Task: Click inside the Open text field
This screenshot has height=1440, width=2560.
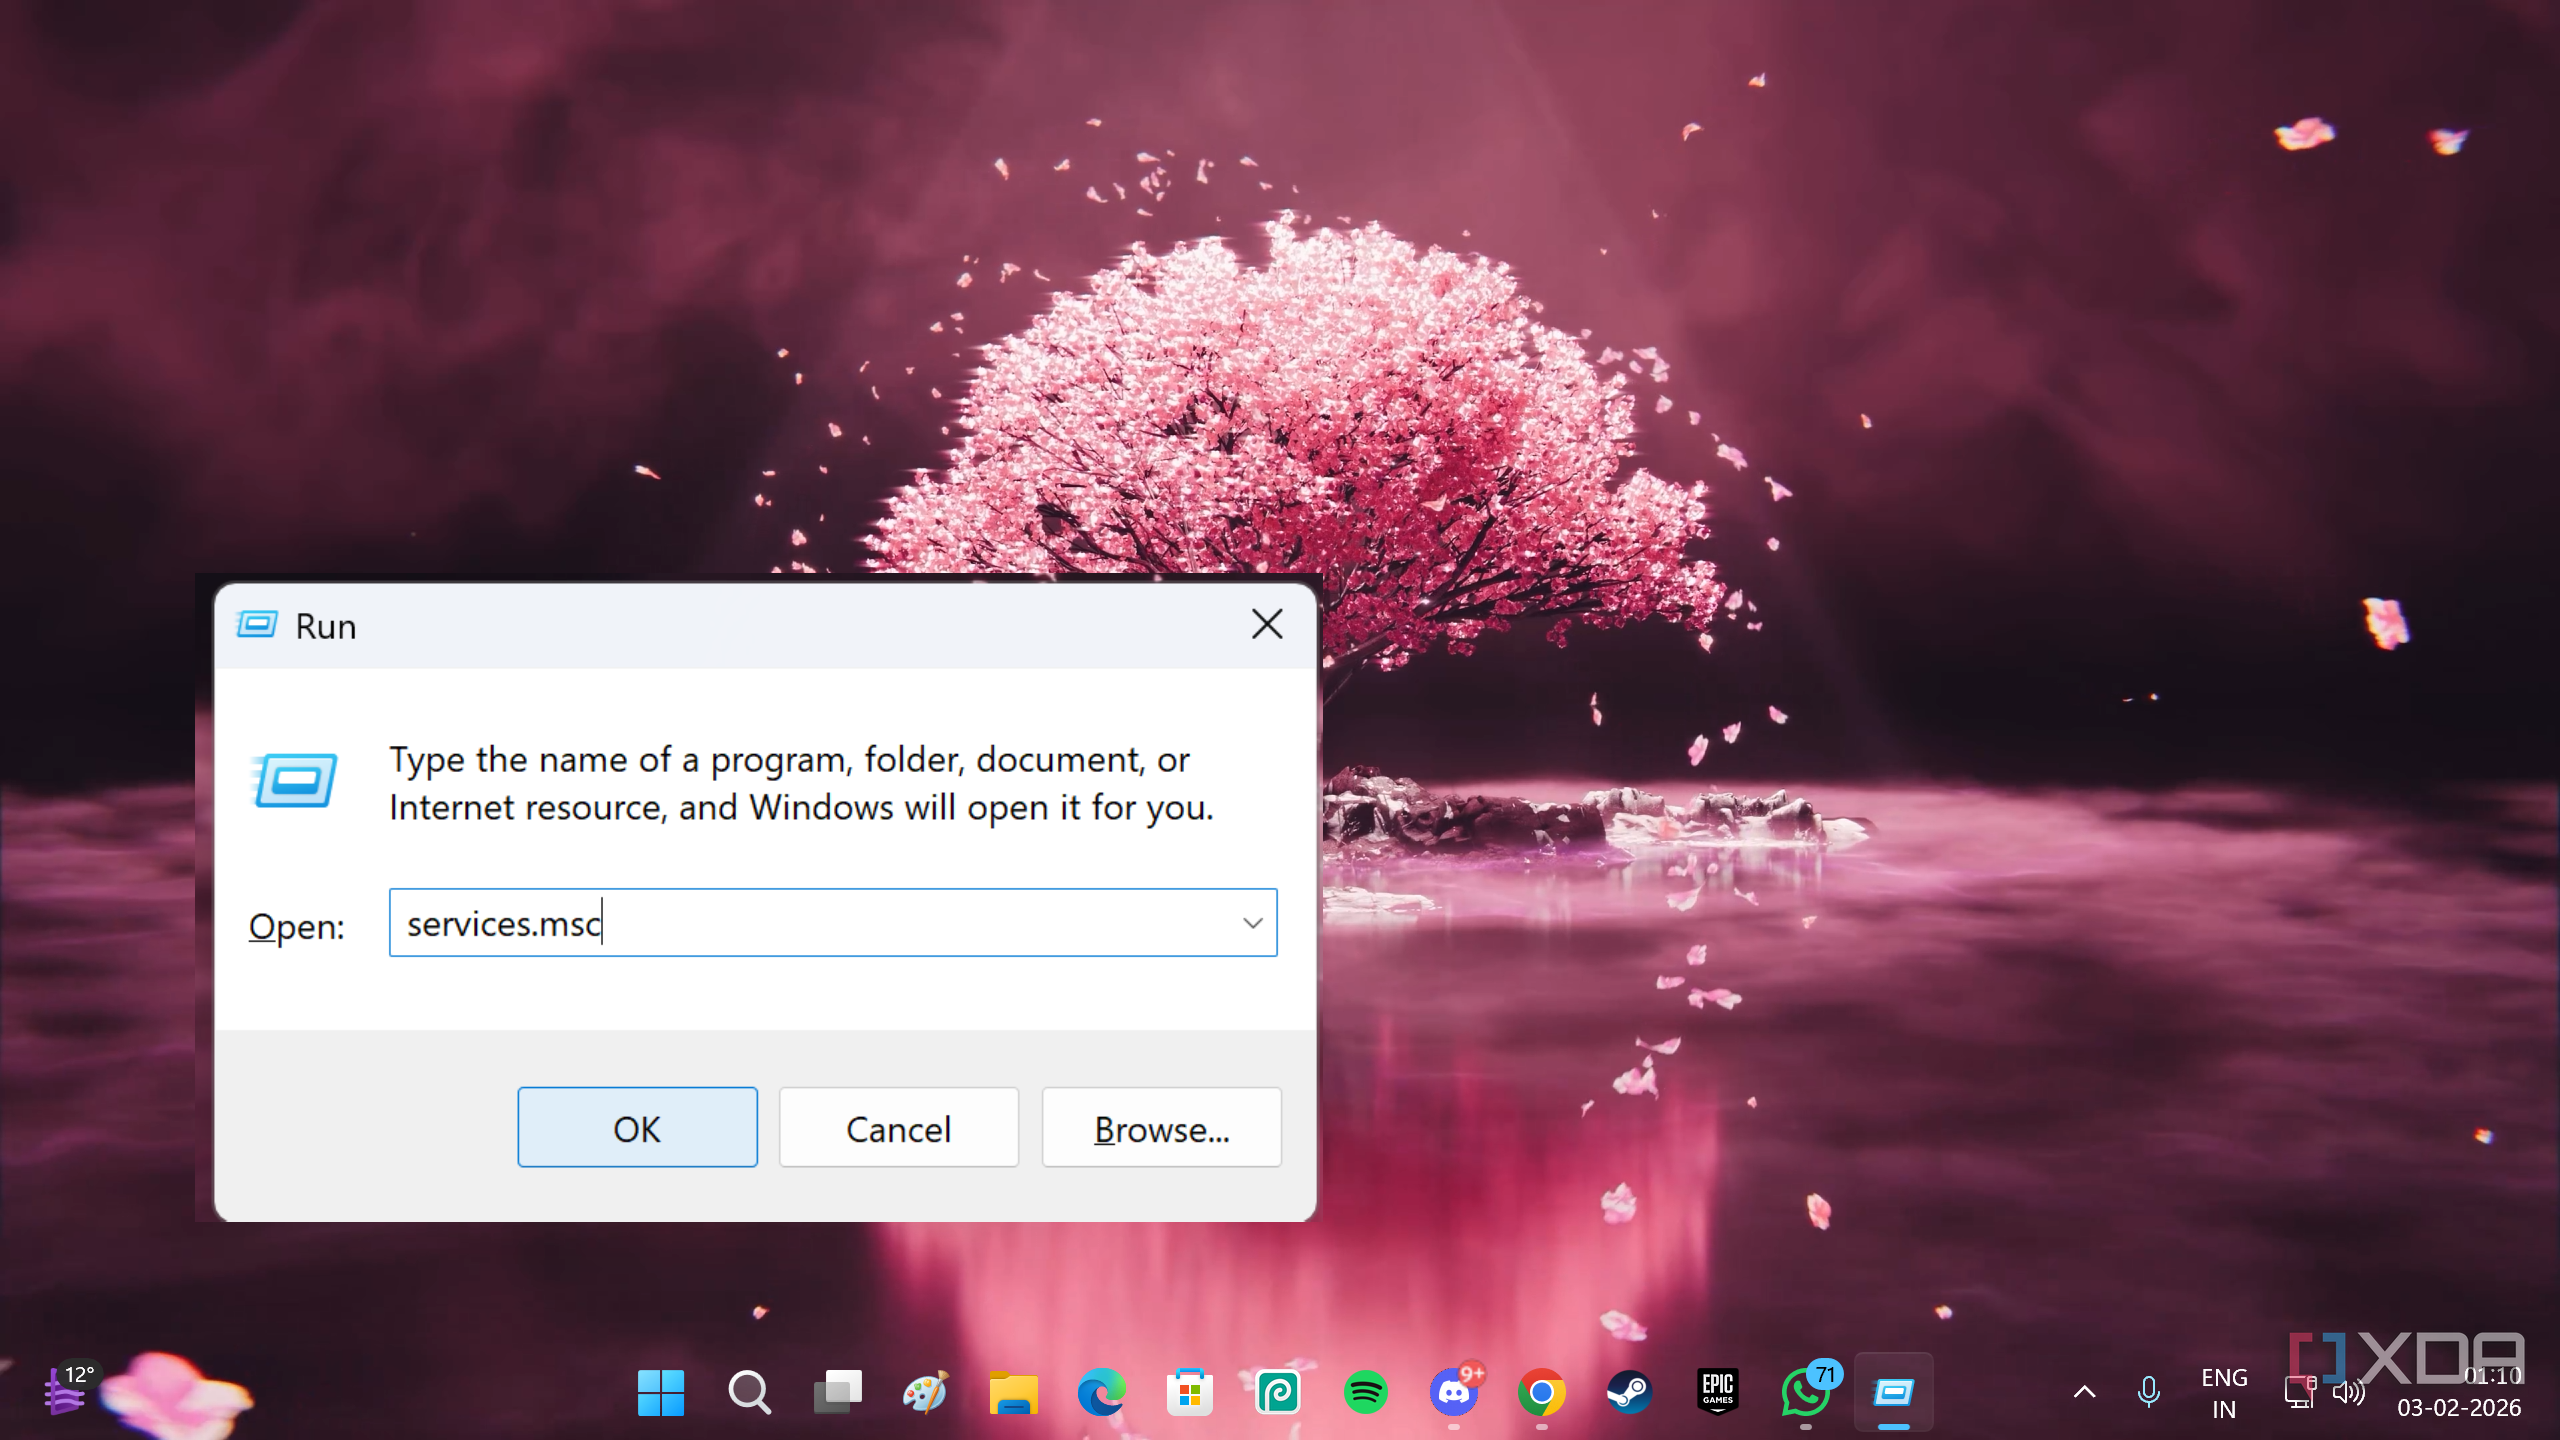Action: click(800, 922)
